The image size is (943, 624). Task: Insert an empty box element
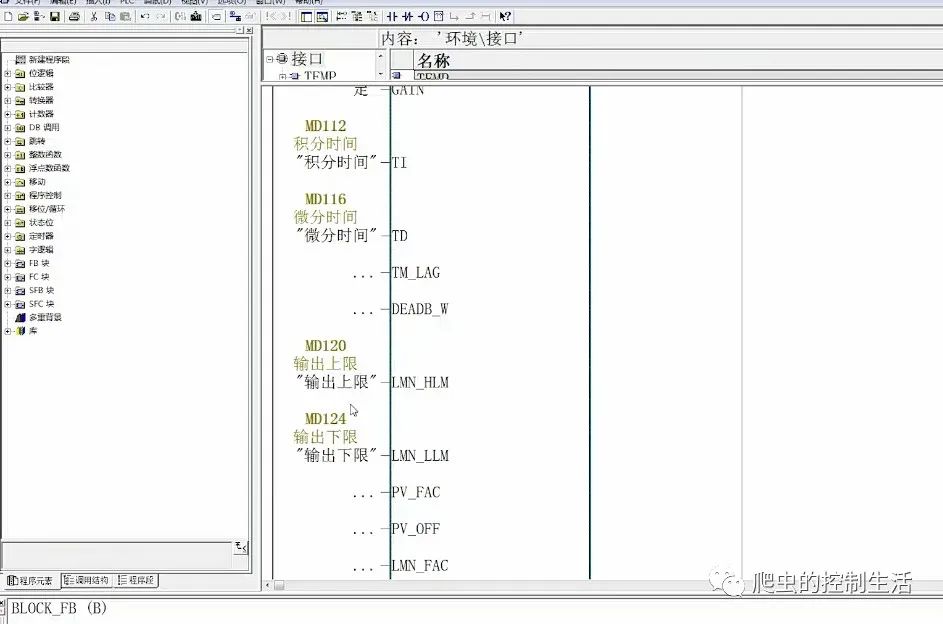[x=438, y=17]
